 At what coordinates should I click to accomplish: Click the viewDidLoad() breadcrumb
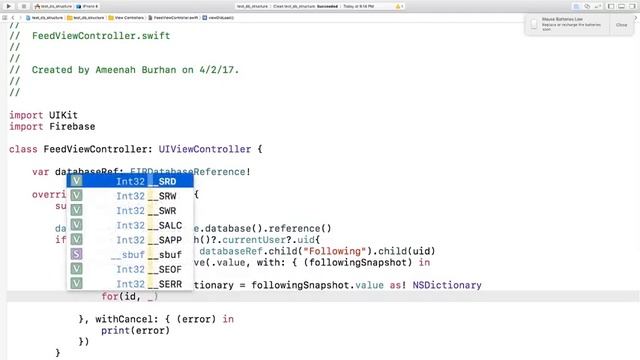pyautogui.click(x=218, y=18)
